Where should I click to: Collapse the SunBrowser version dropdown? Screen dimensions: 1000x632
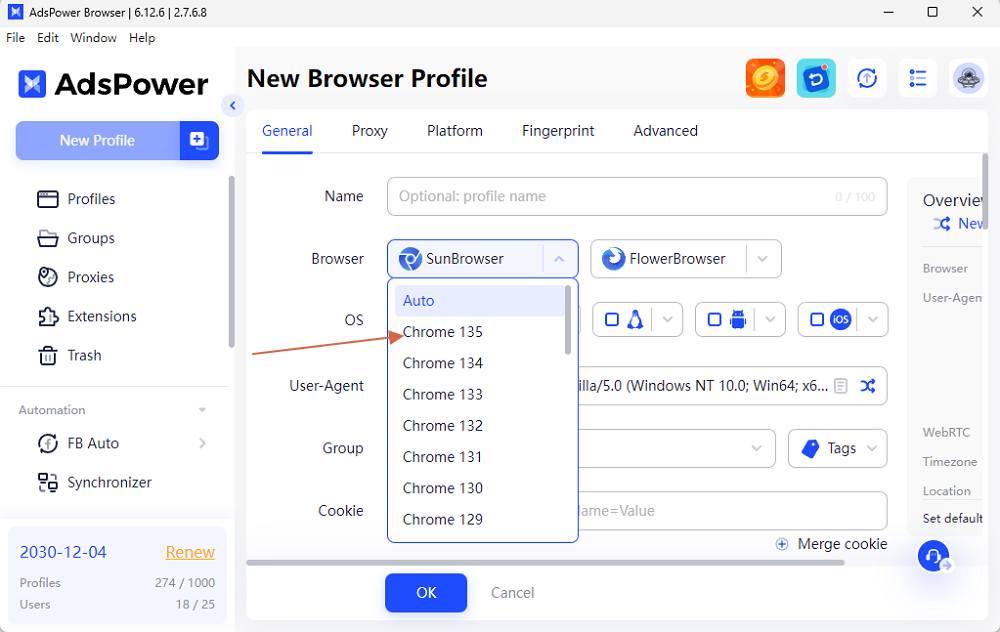(559, 259)
